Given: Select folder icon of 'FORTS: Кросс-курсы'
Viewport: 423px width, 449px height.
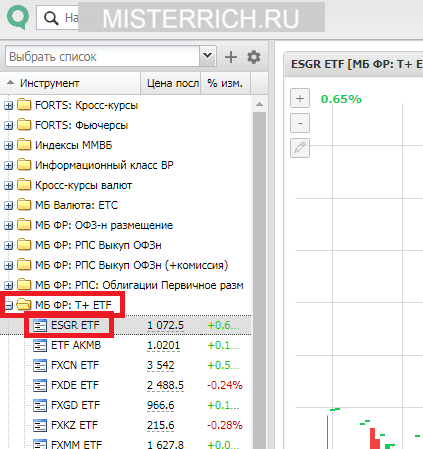Looking at the screenshot, I should [24, 105].
